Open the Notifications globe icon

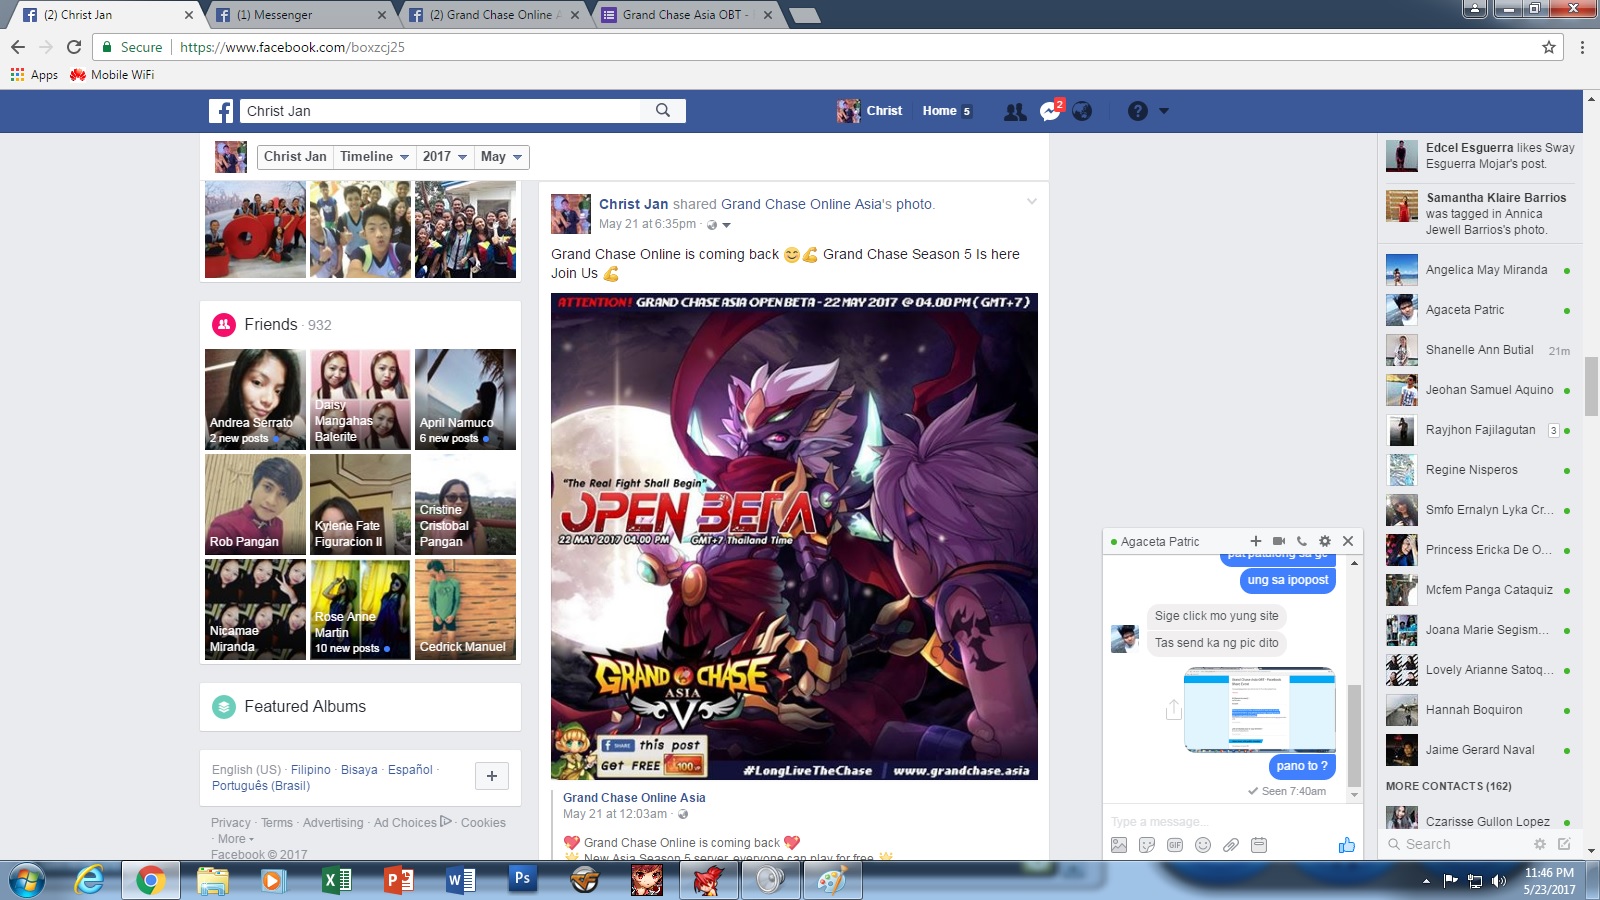point(1082,111)
